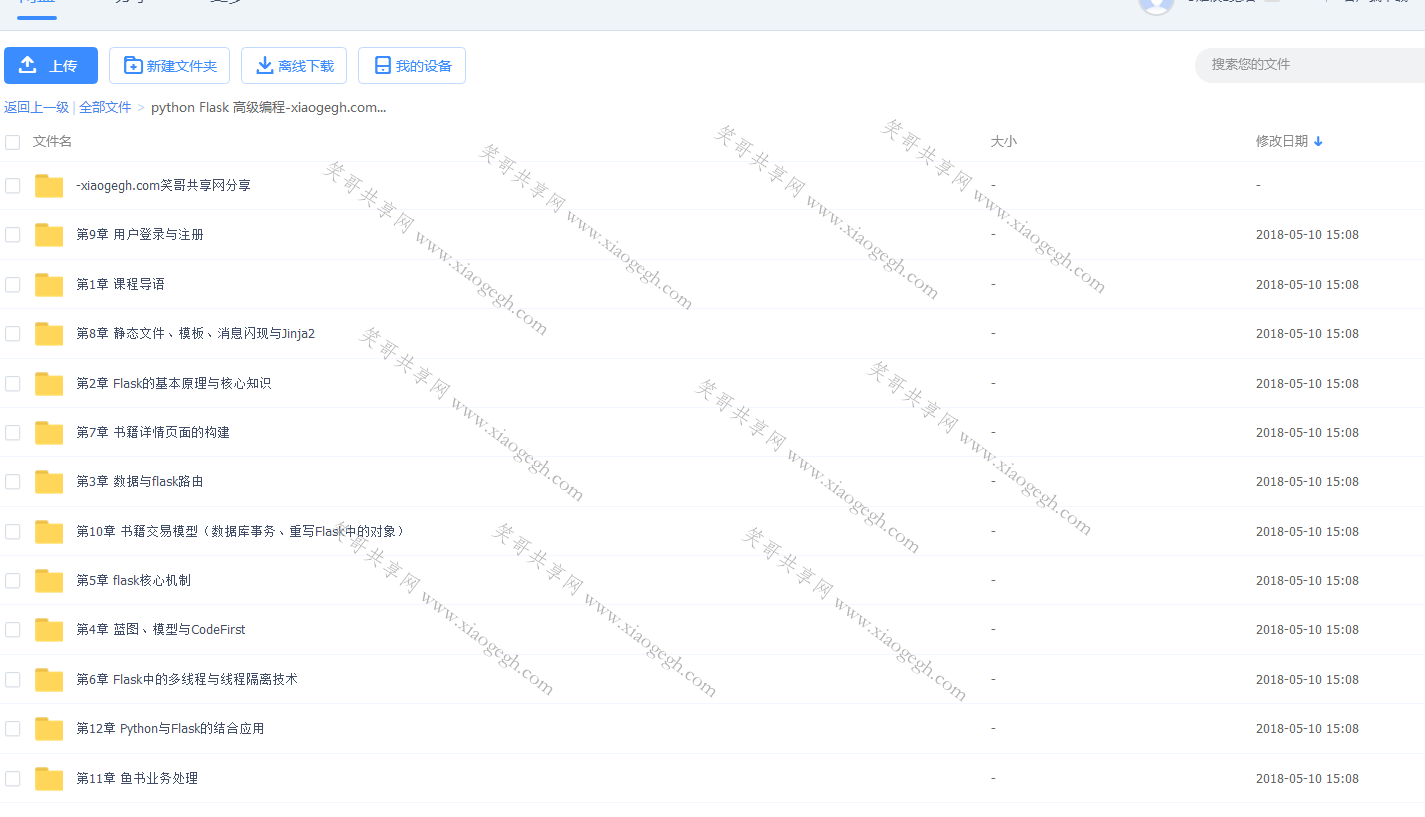This screenshot has height=817, width=1425.
Task: Click name 第2章 Flask的基本原理与核心知识
Action: 174,383
